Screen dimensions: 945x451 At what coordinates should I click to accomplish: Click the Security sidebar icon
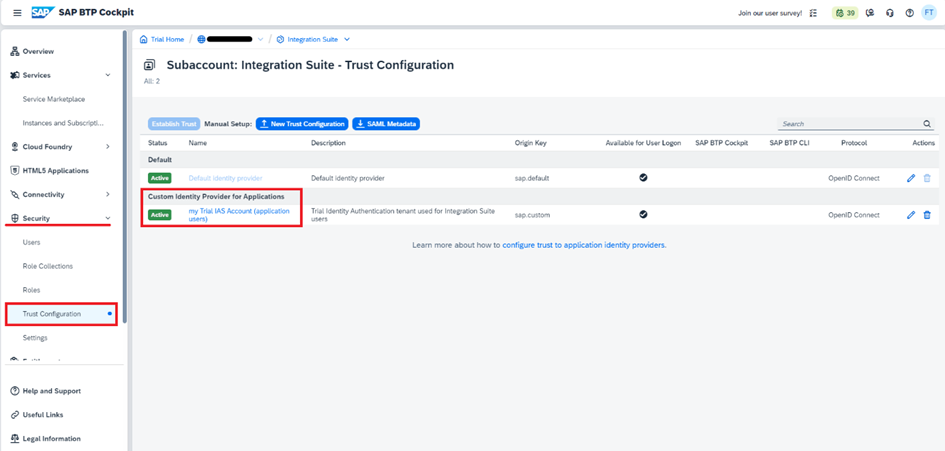pos(15,218)
